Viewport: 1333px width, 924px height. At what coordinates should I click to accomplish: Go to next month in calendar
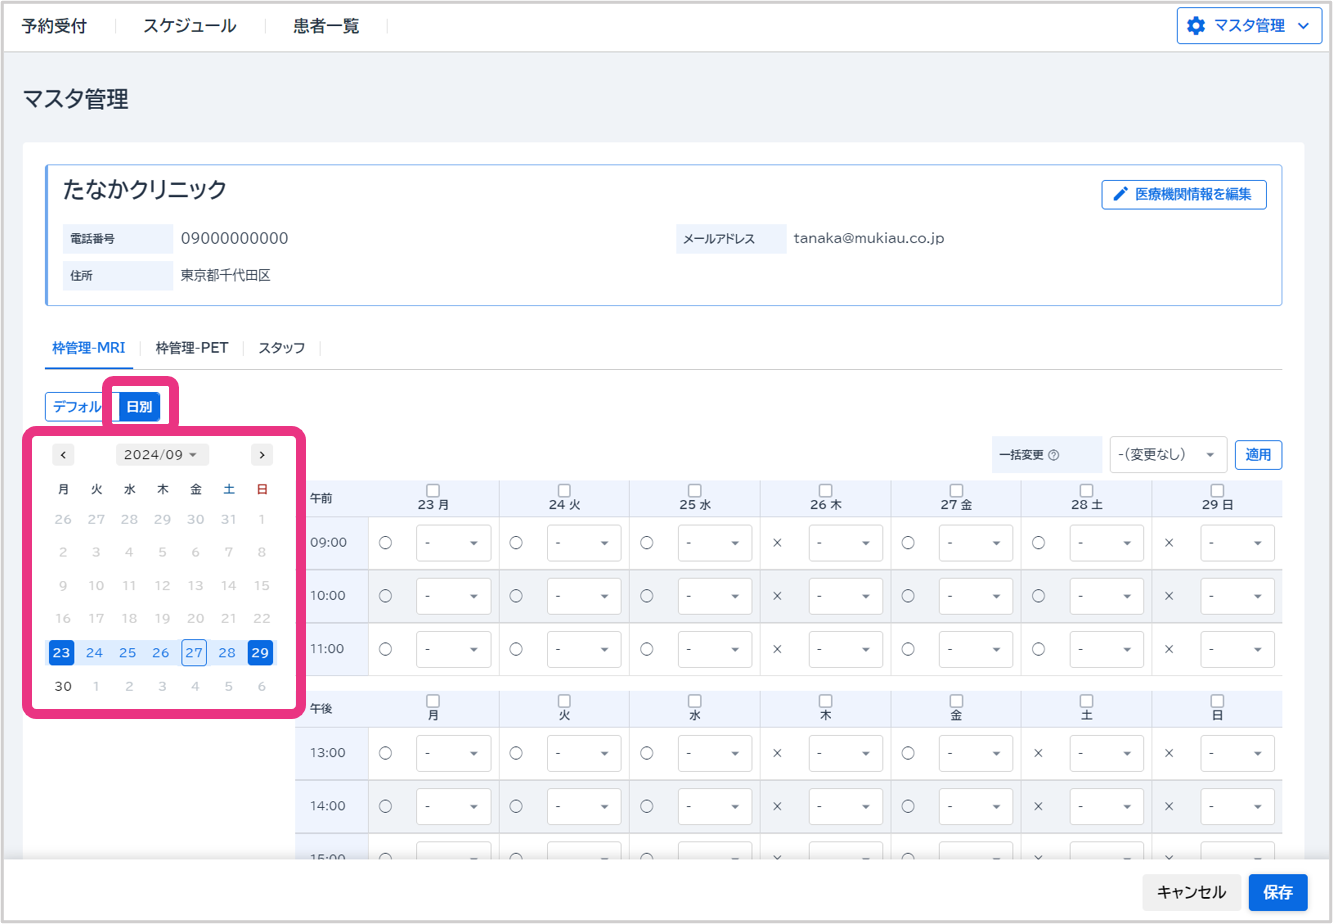pos(262,455)
